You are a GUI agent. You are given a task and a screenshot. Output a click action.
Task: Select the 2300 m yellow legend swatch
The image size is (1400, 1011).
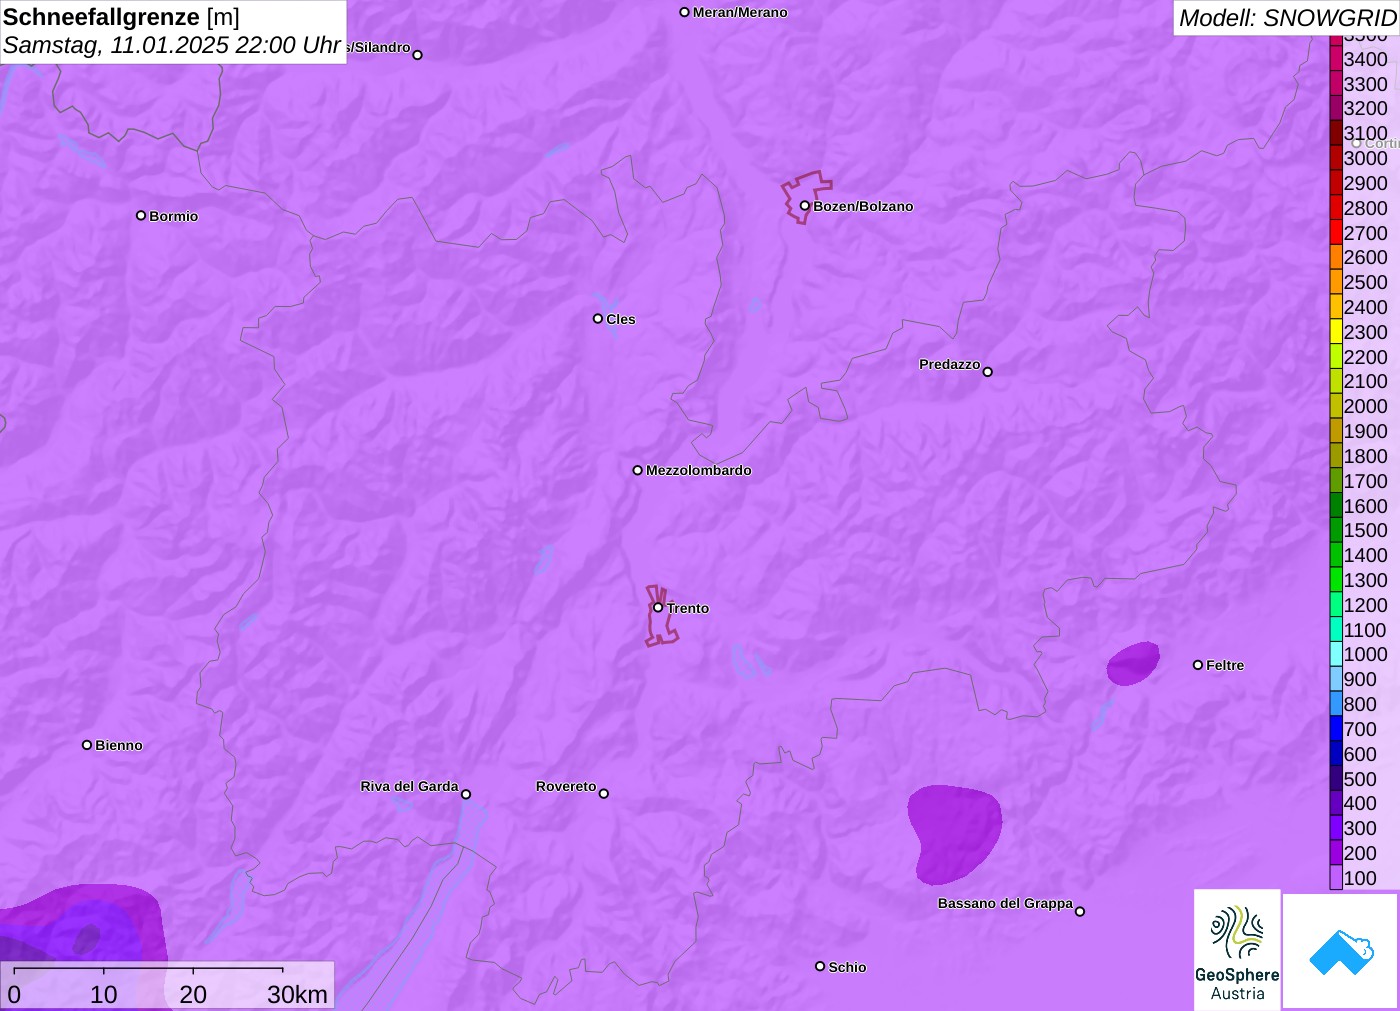1336,332
